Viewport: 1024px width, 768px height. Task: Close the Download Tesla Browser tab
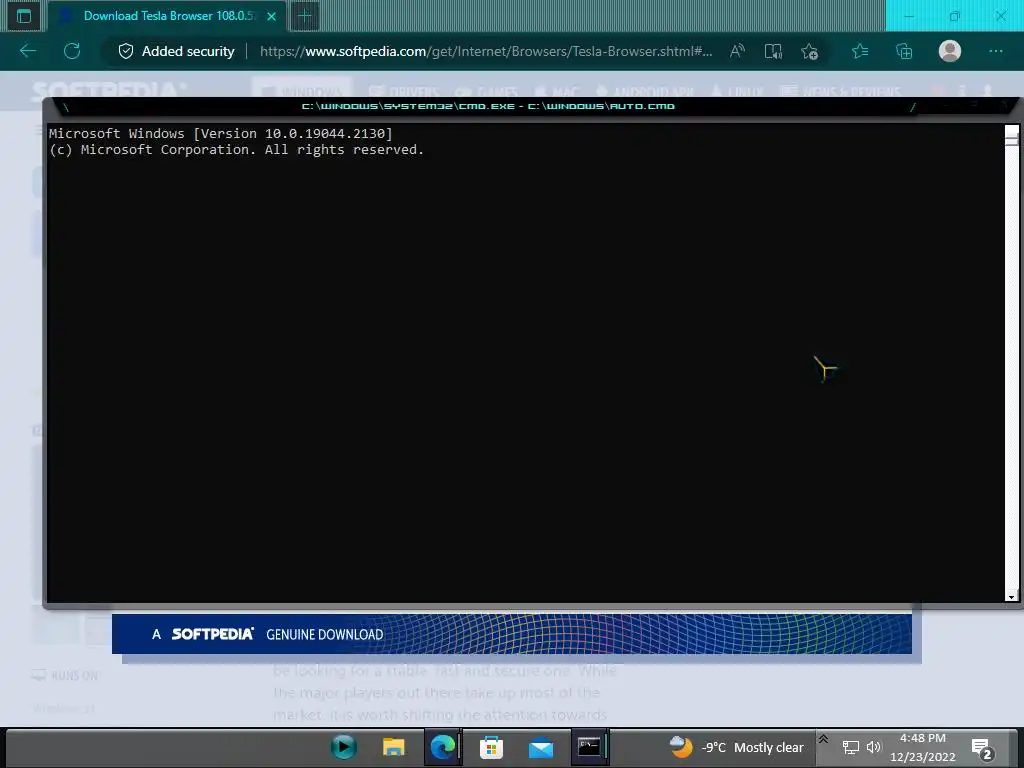click(x=272, y=16)
